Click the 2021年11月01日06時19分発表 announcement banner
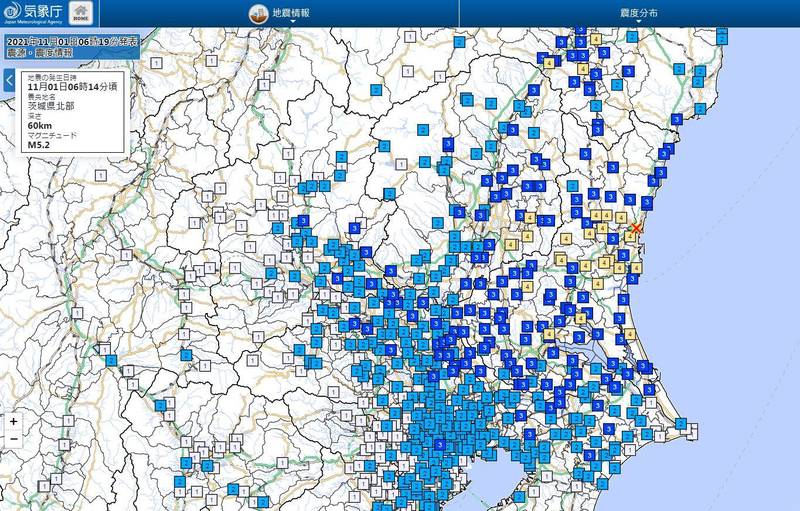Image resolution: width=800 pixels, height=511 pixels. pyautogui.click(x=70, y=41)
